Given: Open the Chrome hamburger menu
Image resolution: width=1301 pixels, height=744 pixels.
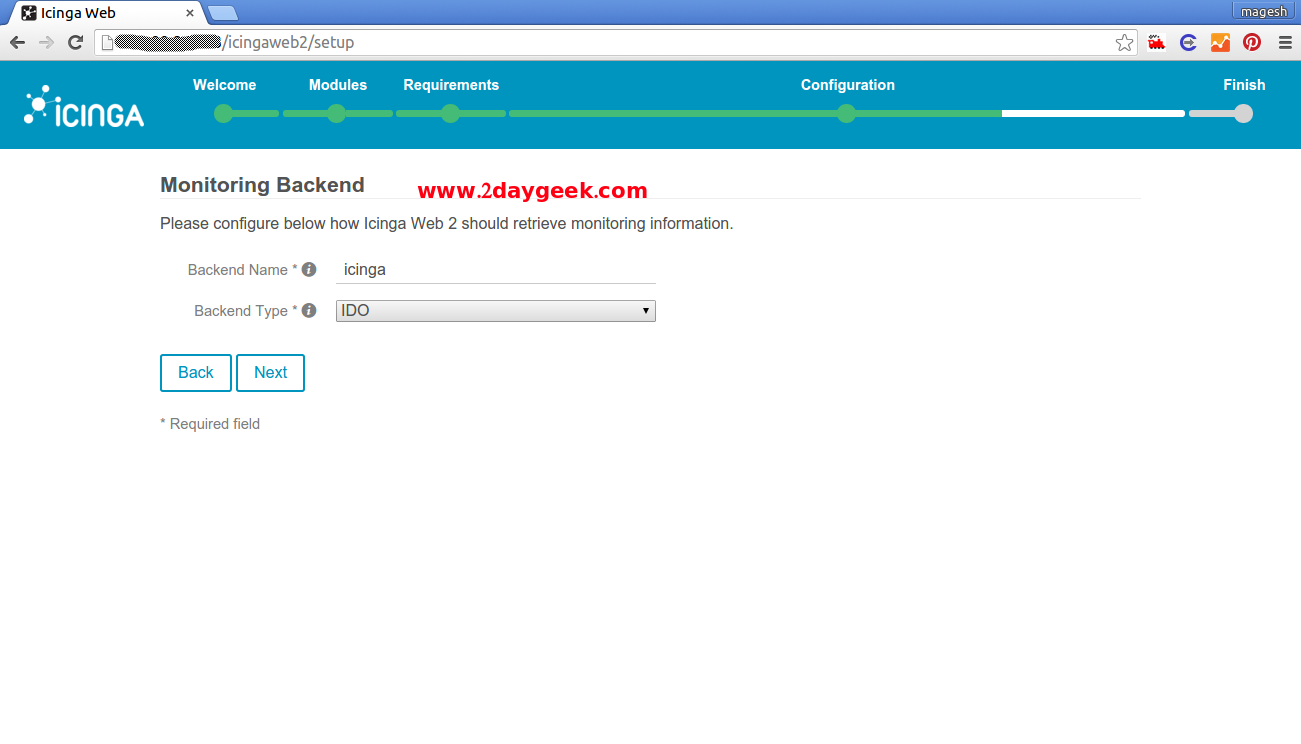Looking at the screenshot, I should tap(1285, 42).
